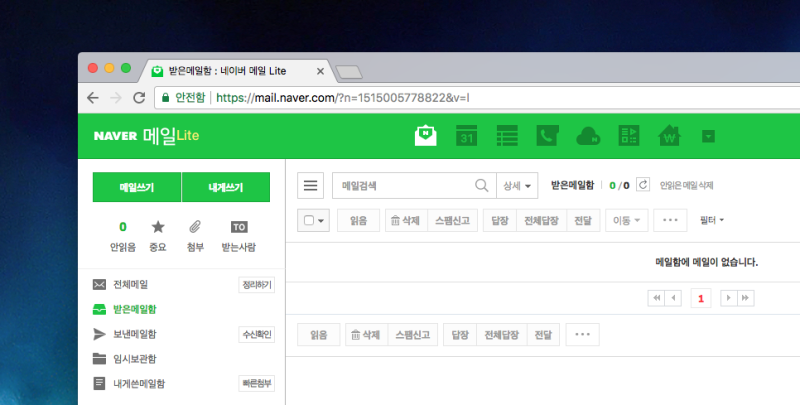Click bottom toolbar 삭제 trash button
The width and height of the screenshot is (800, 405).
pyautogui.click(x=366, y=335)
